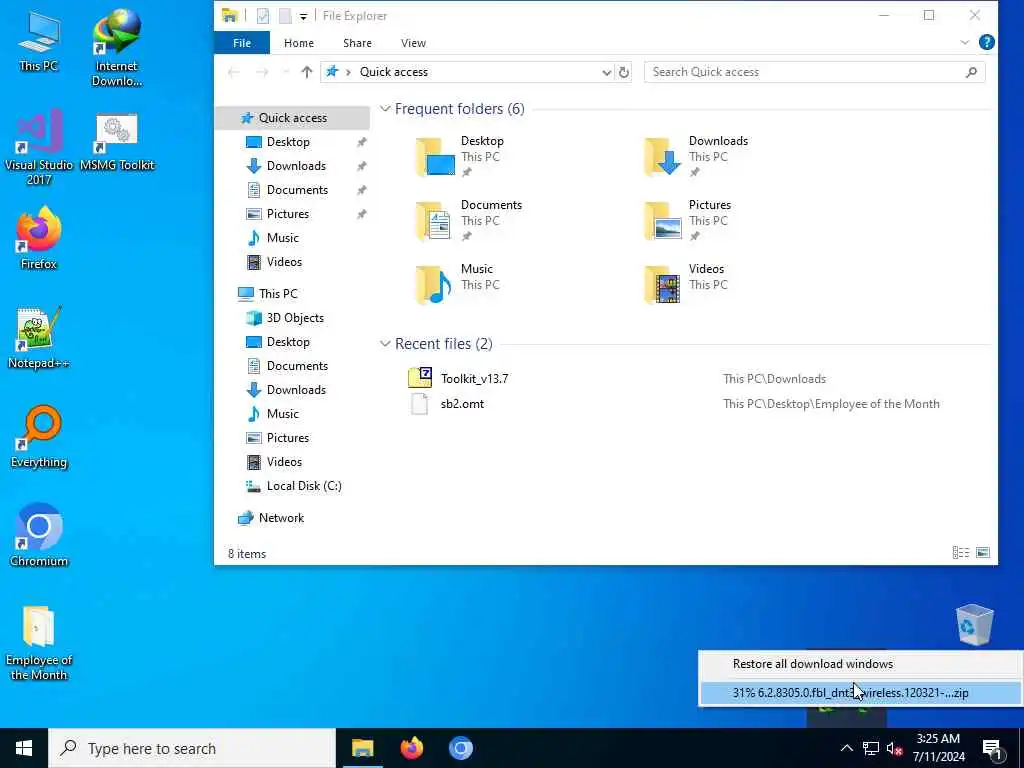Open File Explorer from taskbar
The height and width of the screenshot is (768, 1024).
[362, 748]
